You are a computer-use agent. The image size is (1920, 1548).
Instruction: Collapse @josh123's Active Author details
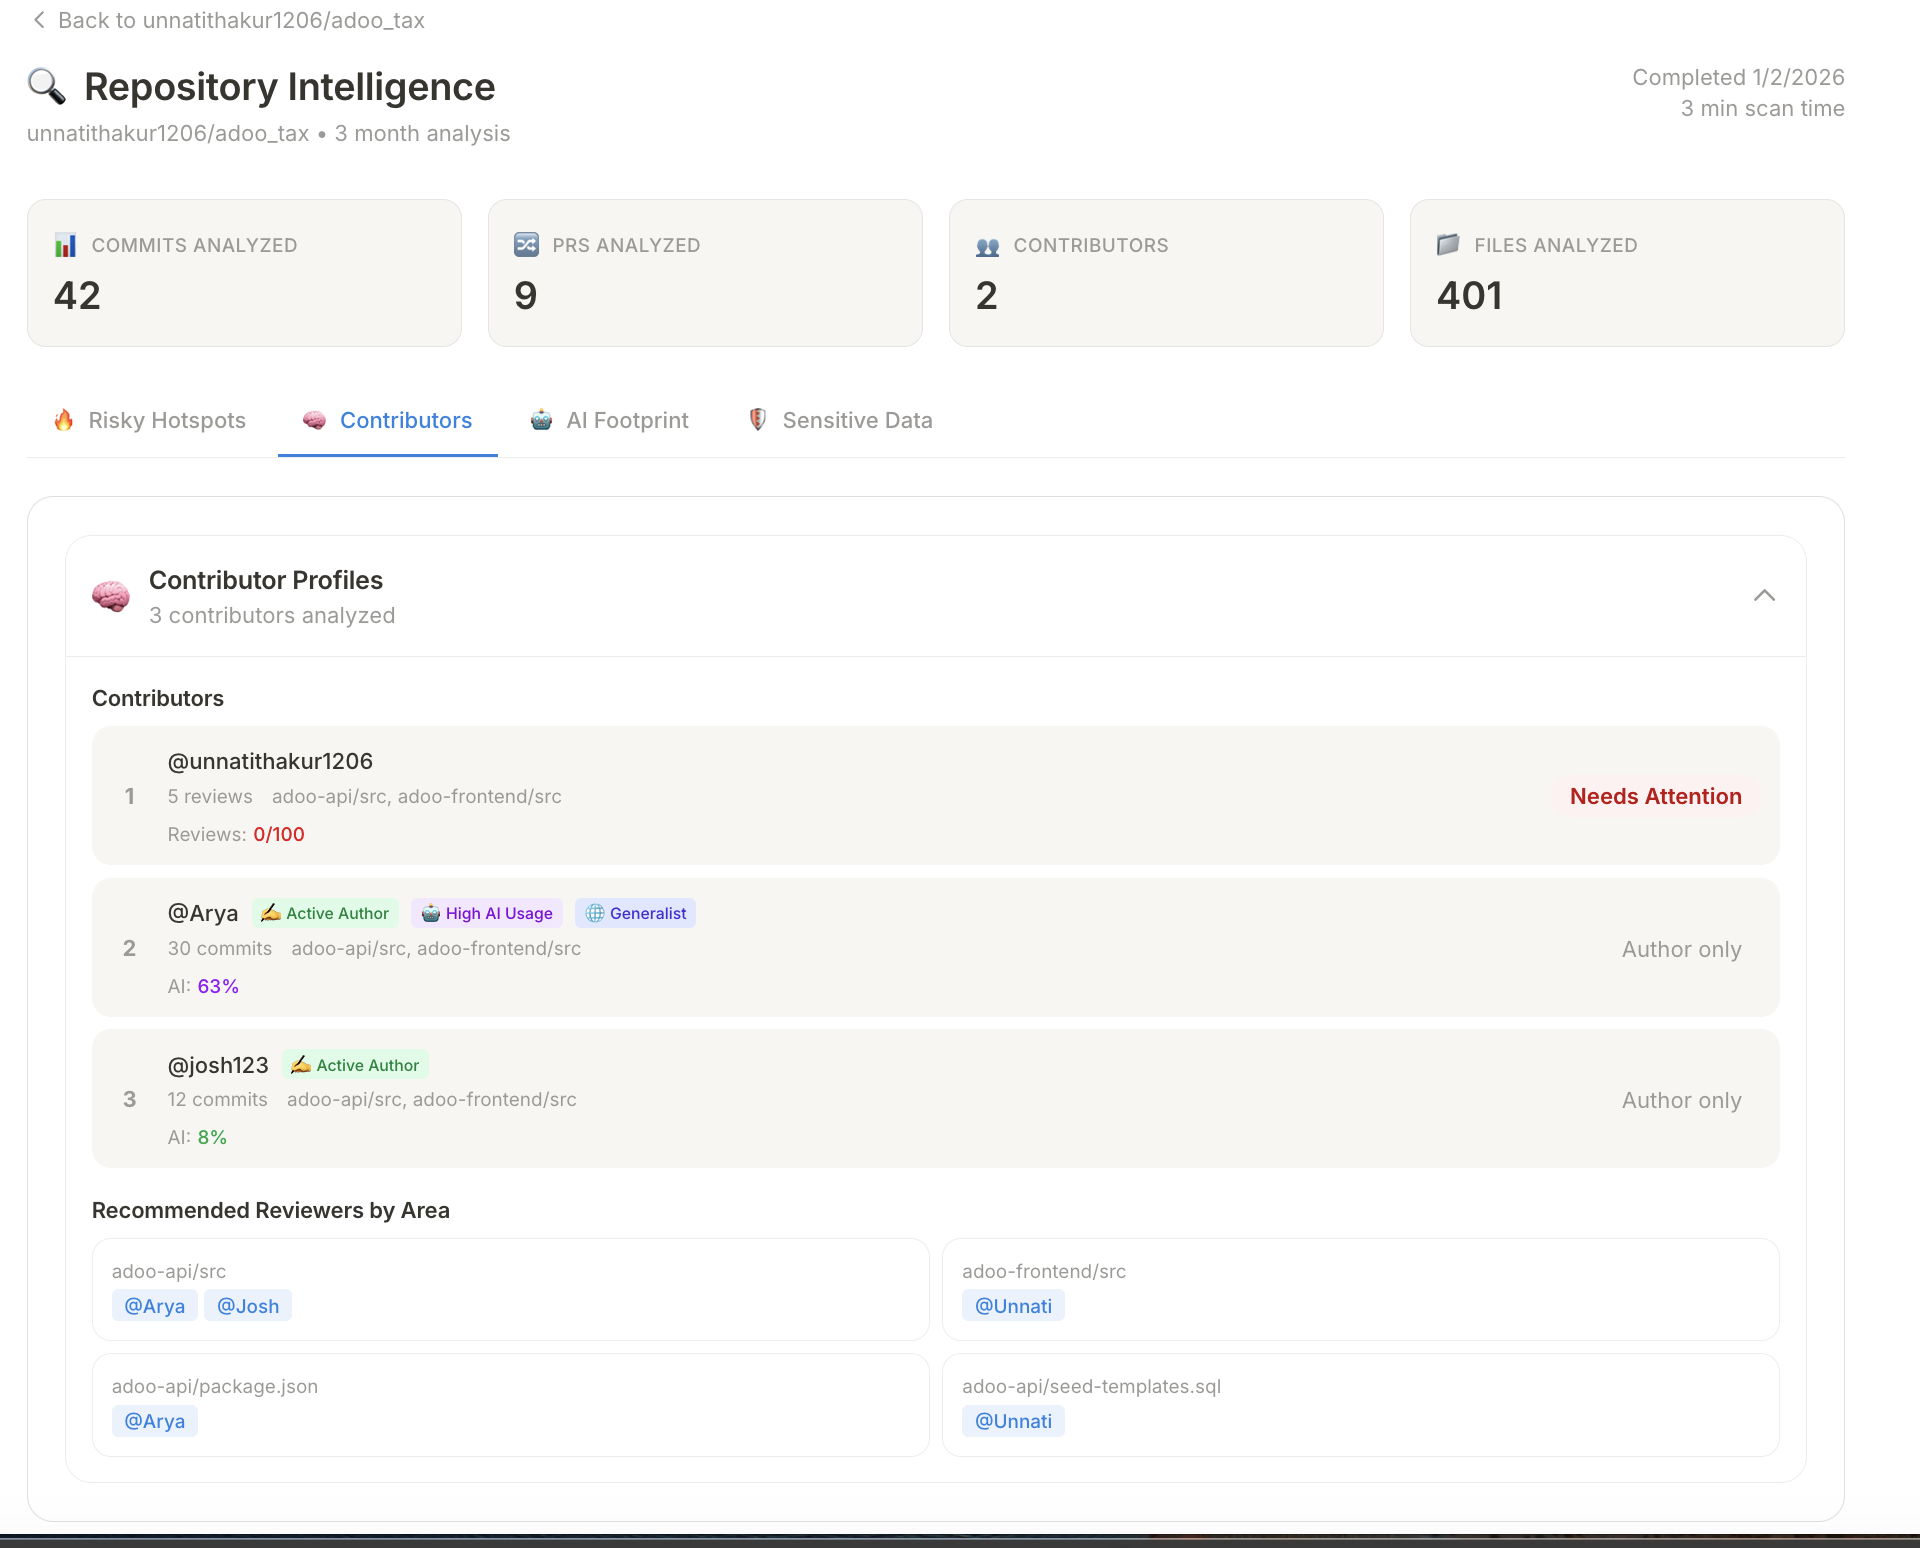point(354,1065)
